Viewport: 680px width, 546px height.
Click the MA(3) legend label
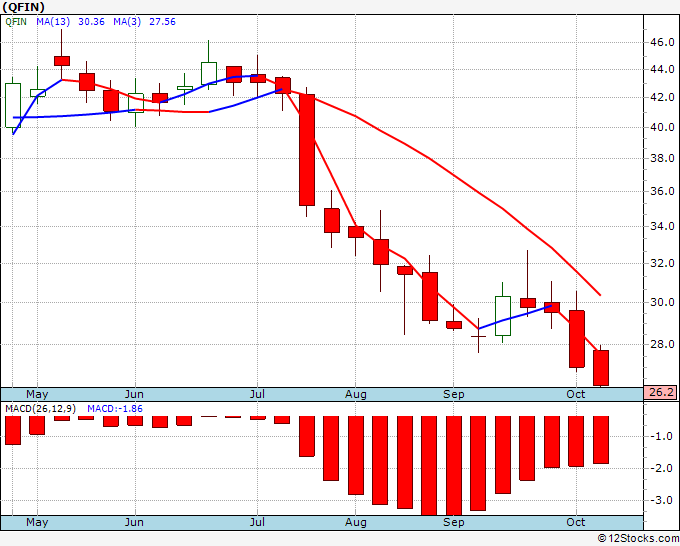(x=127, y=22)
